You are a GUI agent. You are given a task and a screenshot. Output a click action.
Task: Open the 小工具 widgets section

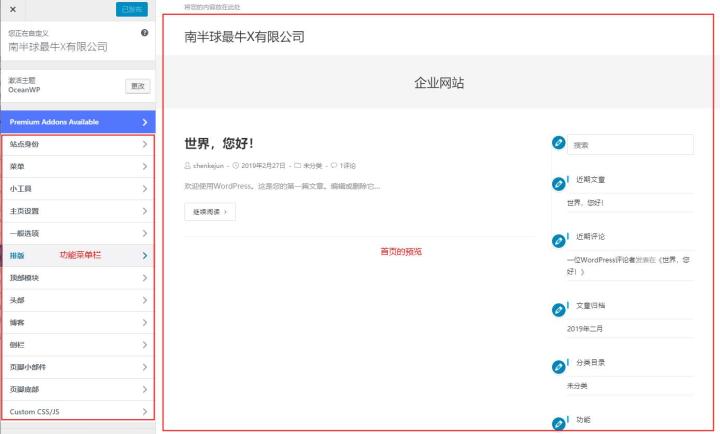click(78, 189)
